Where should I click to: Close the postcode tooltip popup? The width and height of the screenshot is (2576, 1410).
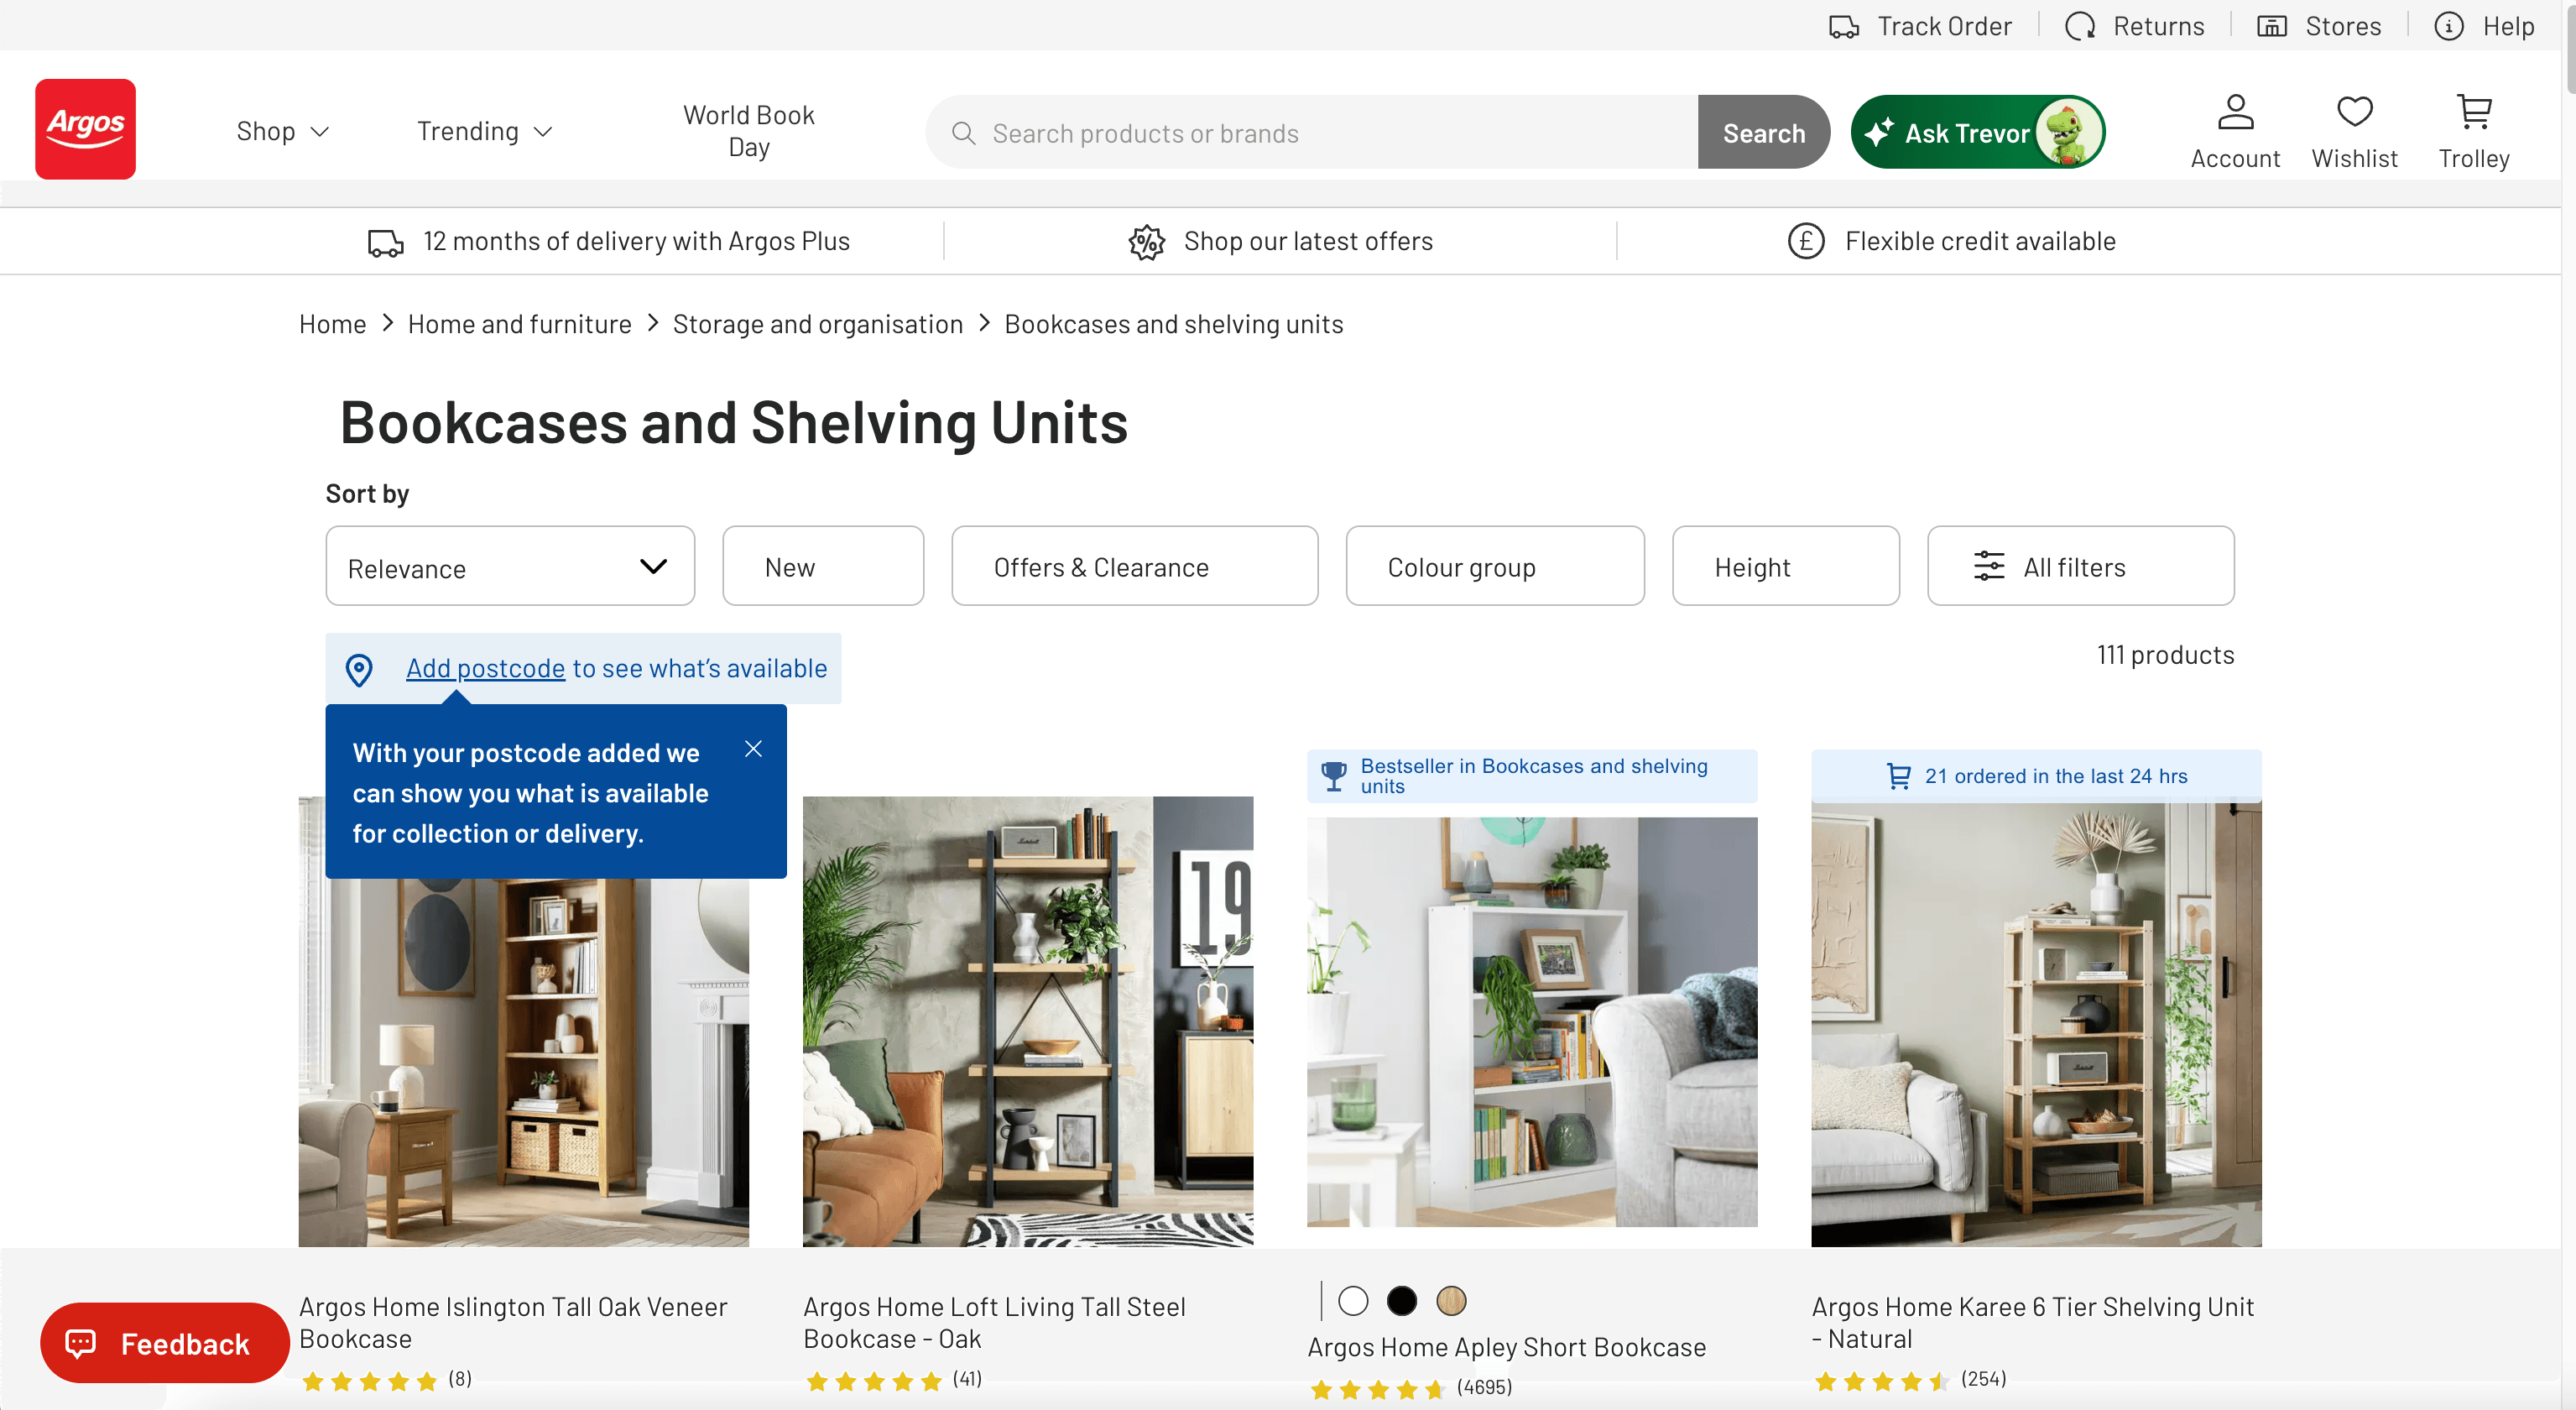(x=753, y=749)
